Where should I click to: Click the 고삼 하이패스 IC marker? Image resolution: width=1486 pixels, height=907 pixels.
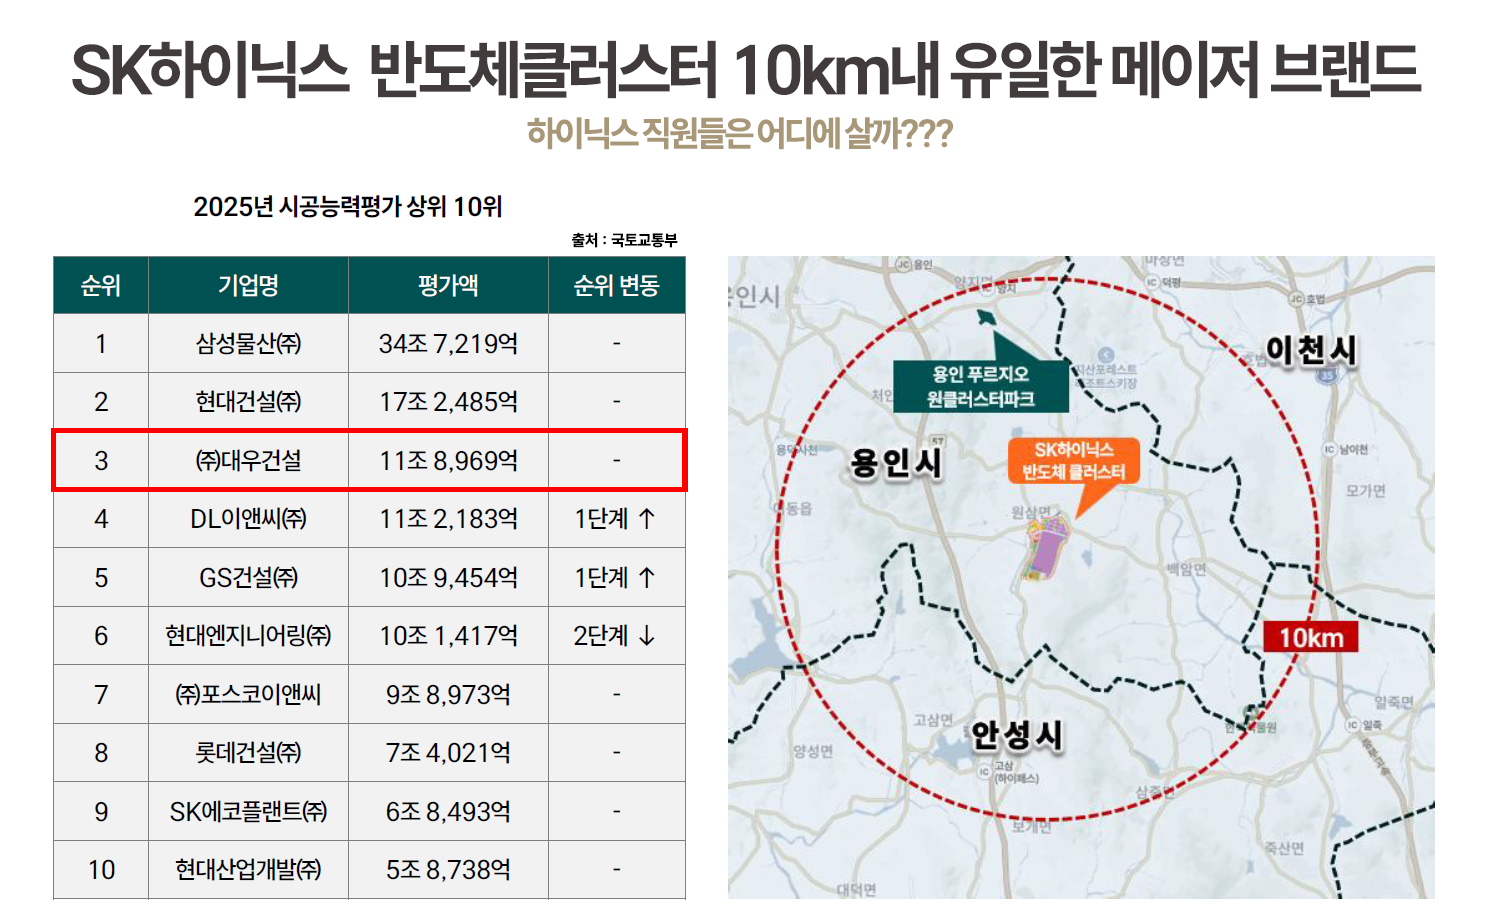click(x=985, y=771)
